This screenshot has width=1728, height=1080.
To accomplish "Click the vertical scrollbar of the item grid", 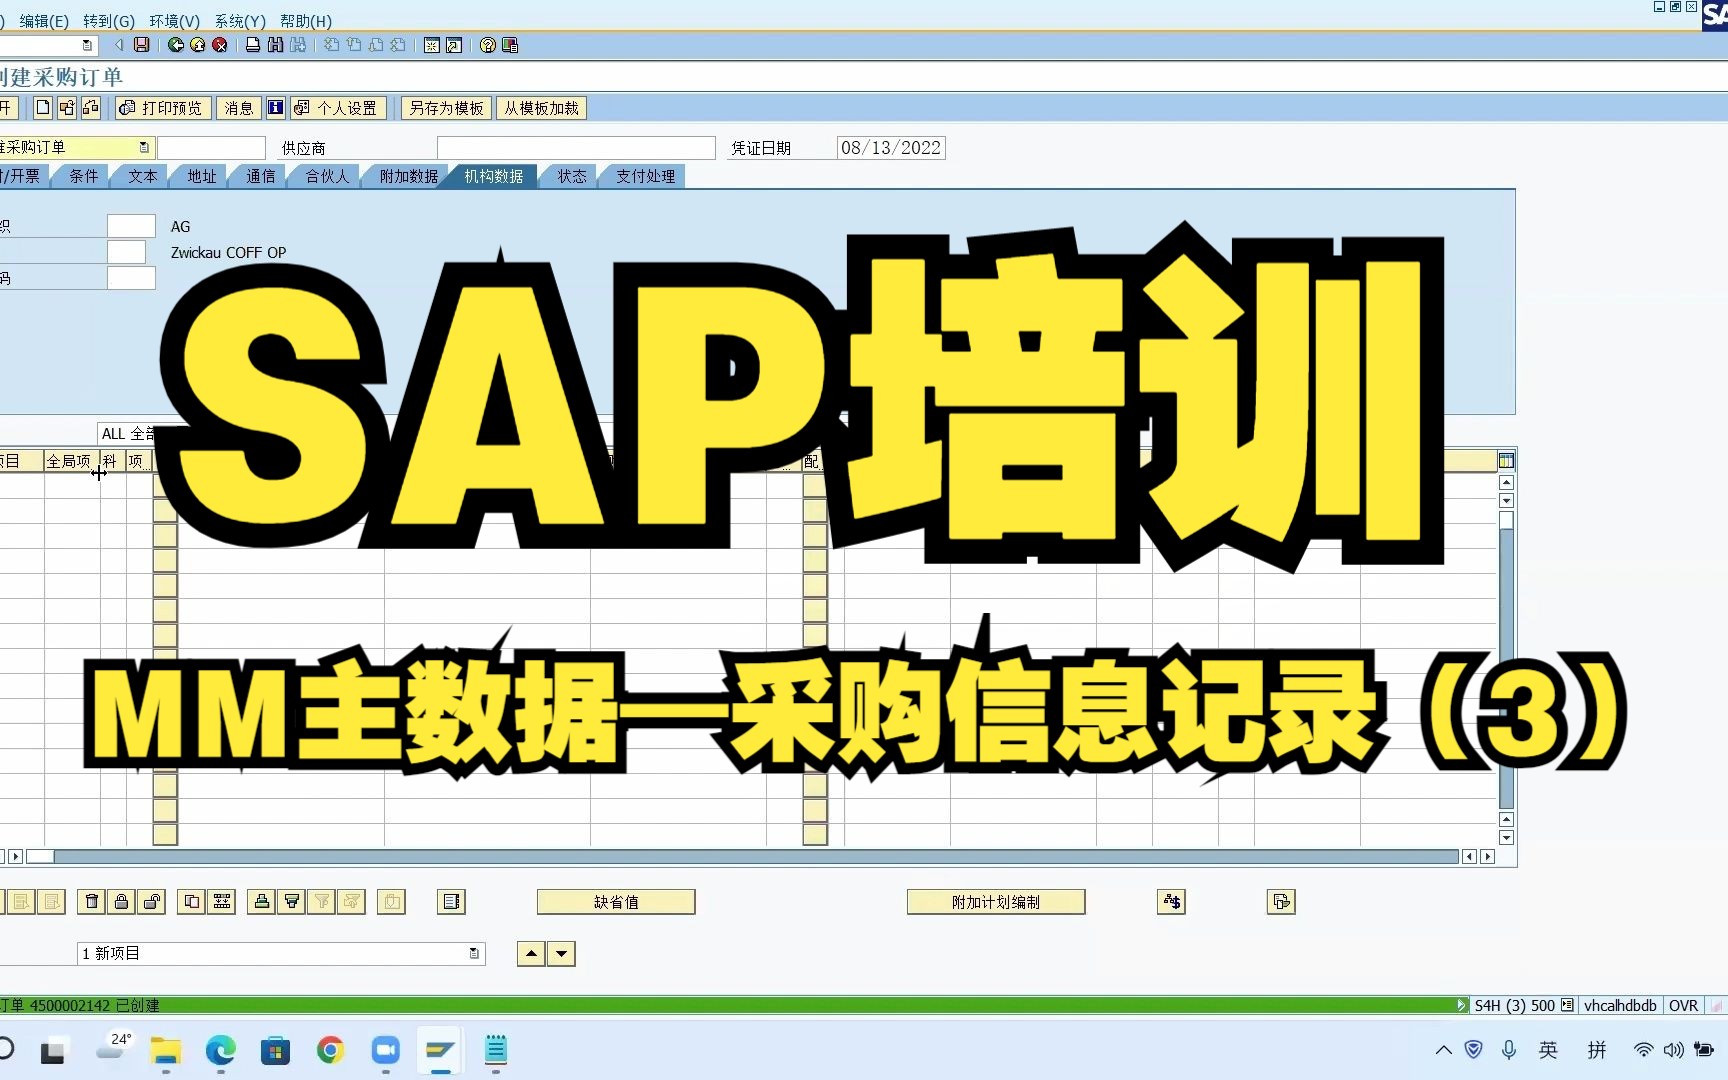I will 1507,660.
